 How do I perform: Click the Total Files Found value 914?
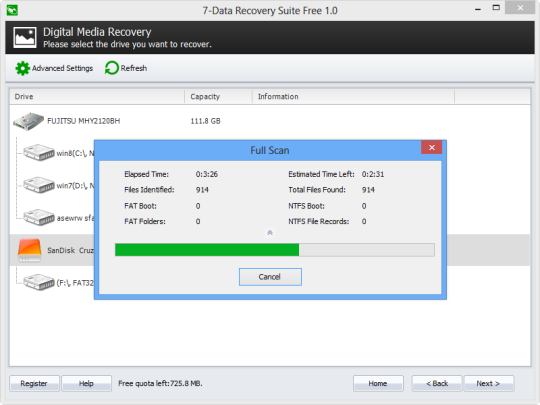click(x=368, y=190)
